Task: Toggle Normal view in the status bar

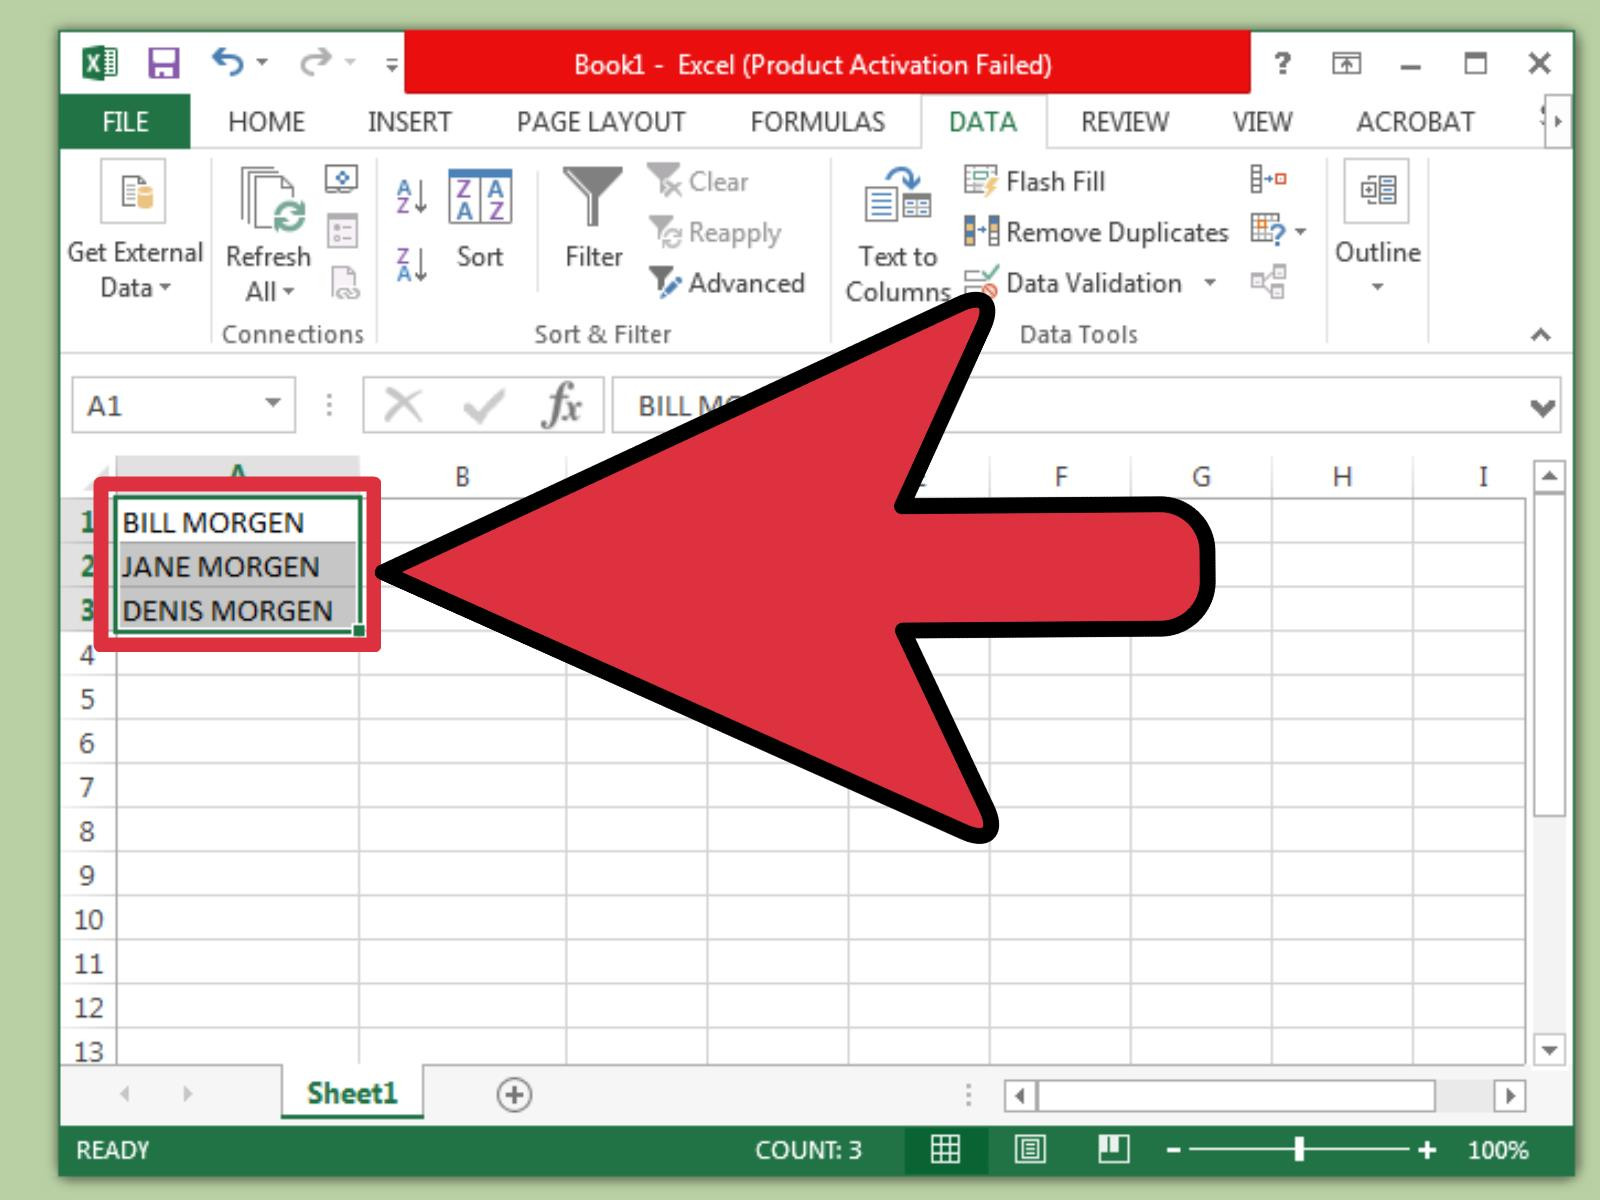Action: point(944,1151)
